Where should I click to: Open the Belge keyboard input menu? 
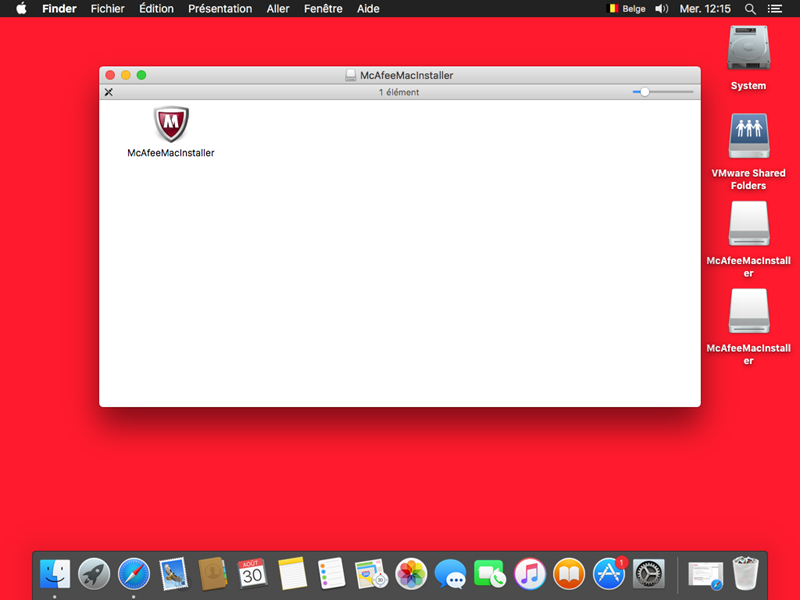pyautogui.click(x=626, y=9)
